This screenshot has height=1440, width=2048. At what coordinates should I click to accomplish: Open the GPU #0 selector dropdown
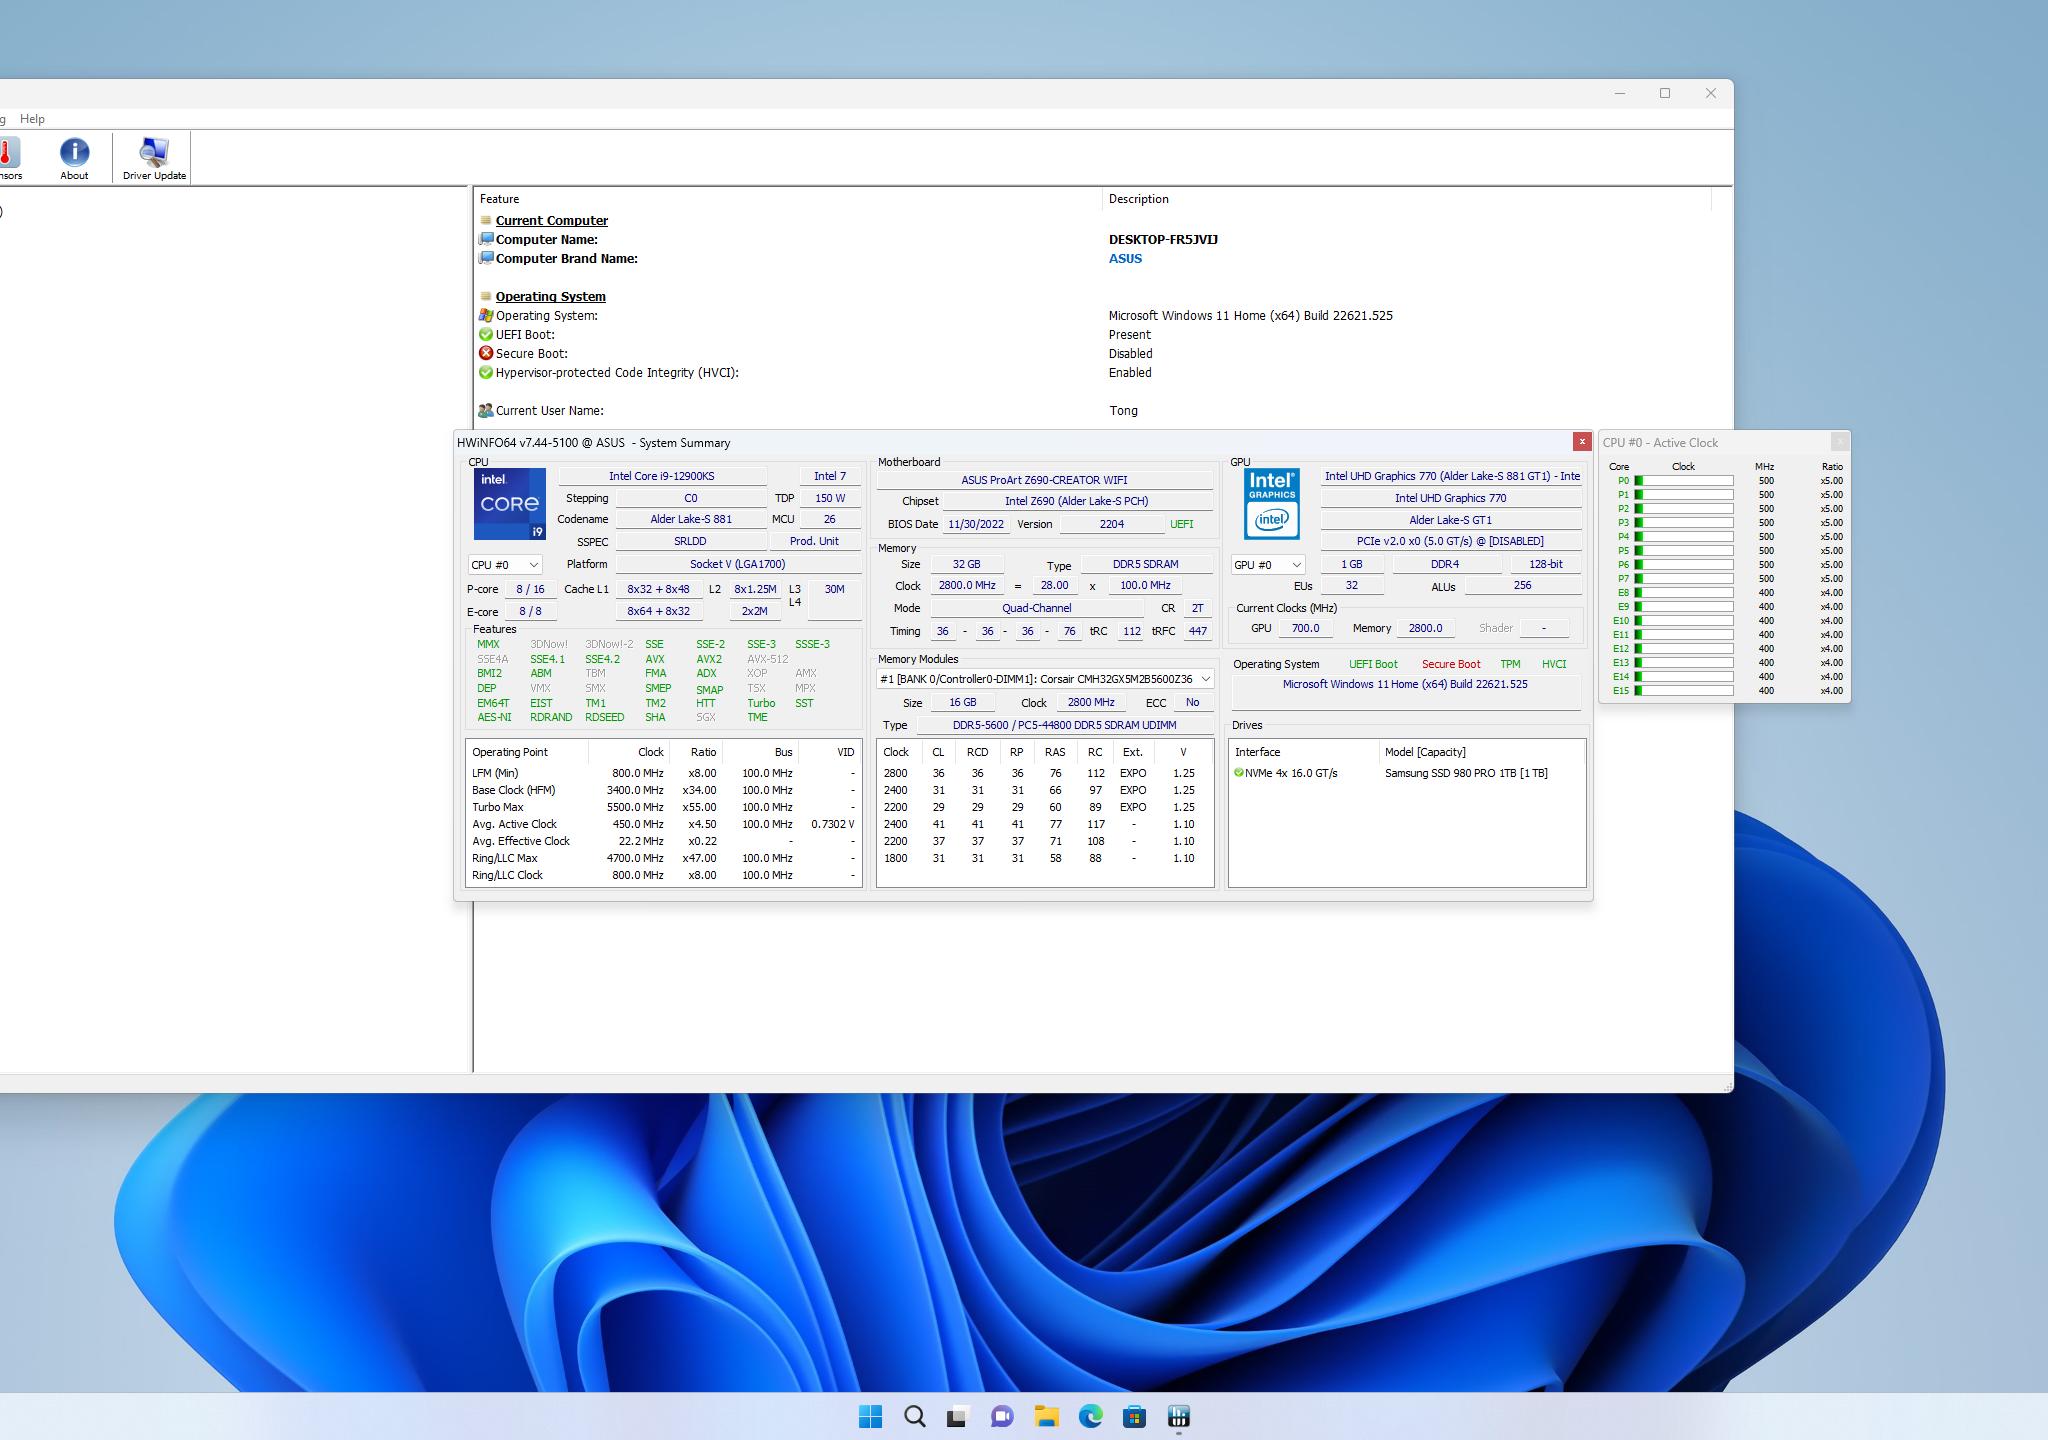pos(1267,565)
